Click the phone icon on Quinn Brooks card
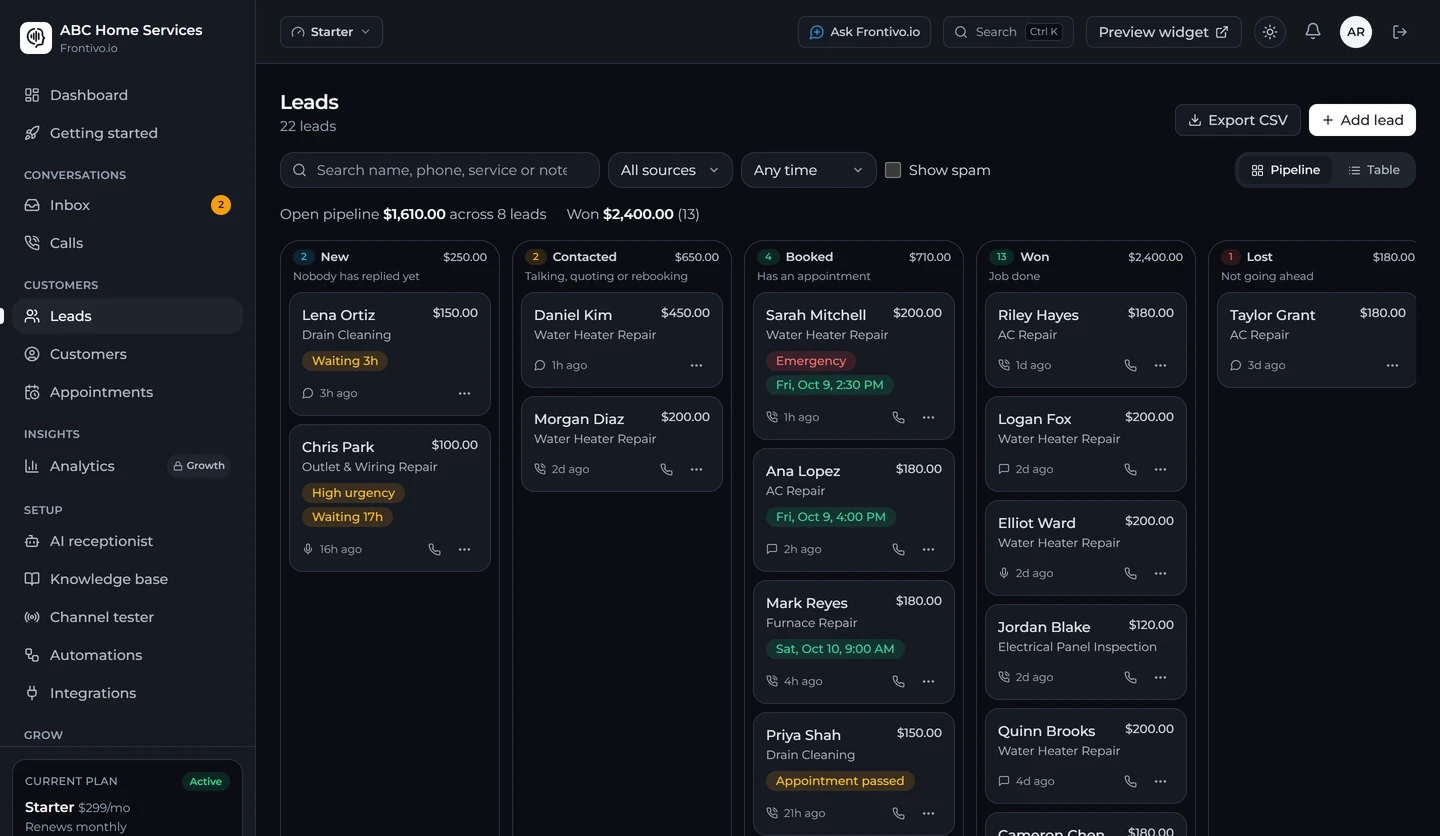The image size is (1440, 836). pyautogui.click(x=1130, y=781)
